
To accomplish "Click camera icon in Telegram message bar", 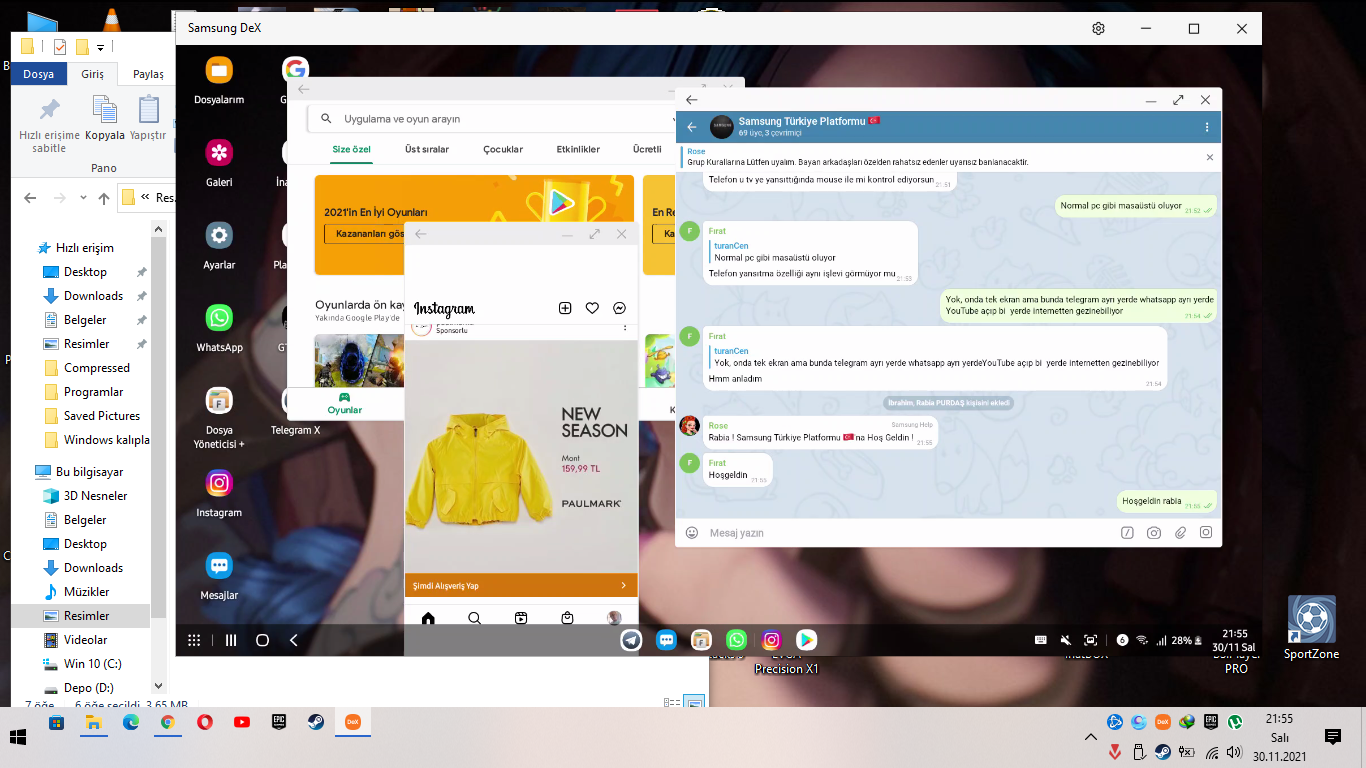I will [1154, 533].
